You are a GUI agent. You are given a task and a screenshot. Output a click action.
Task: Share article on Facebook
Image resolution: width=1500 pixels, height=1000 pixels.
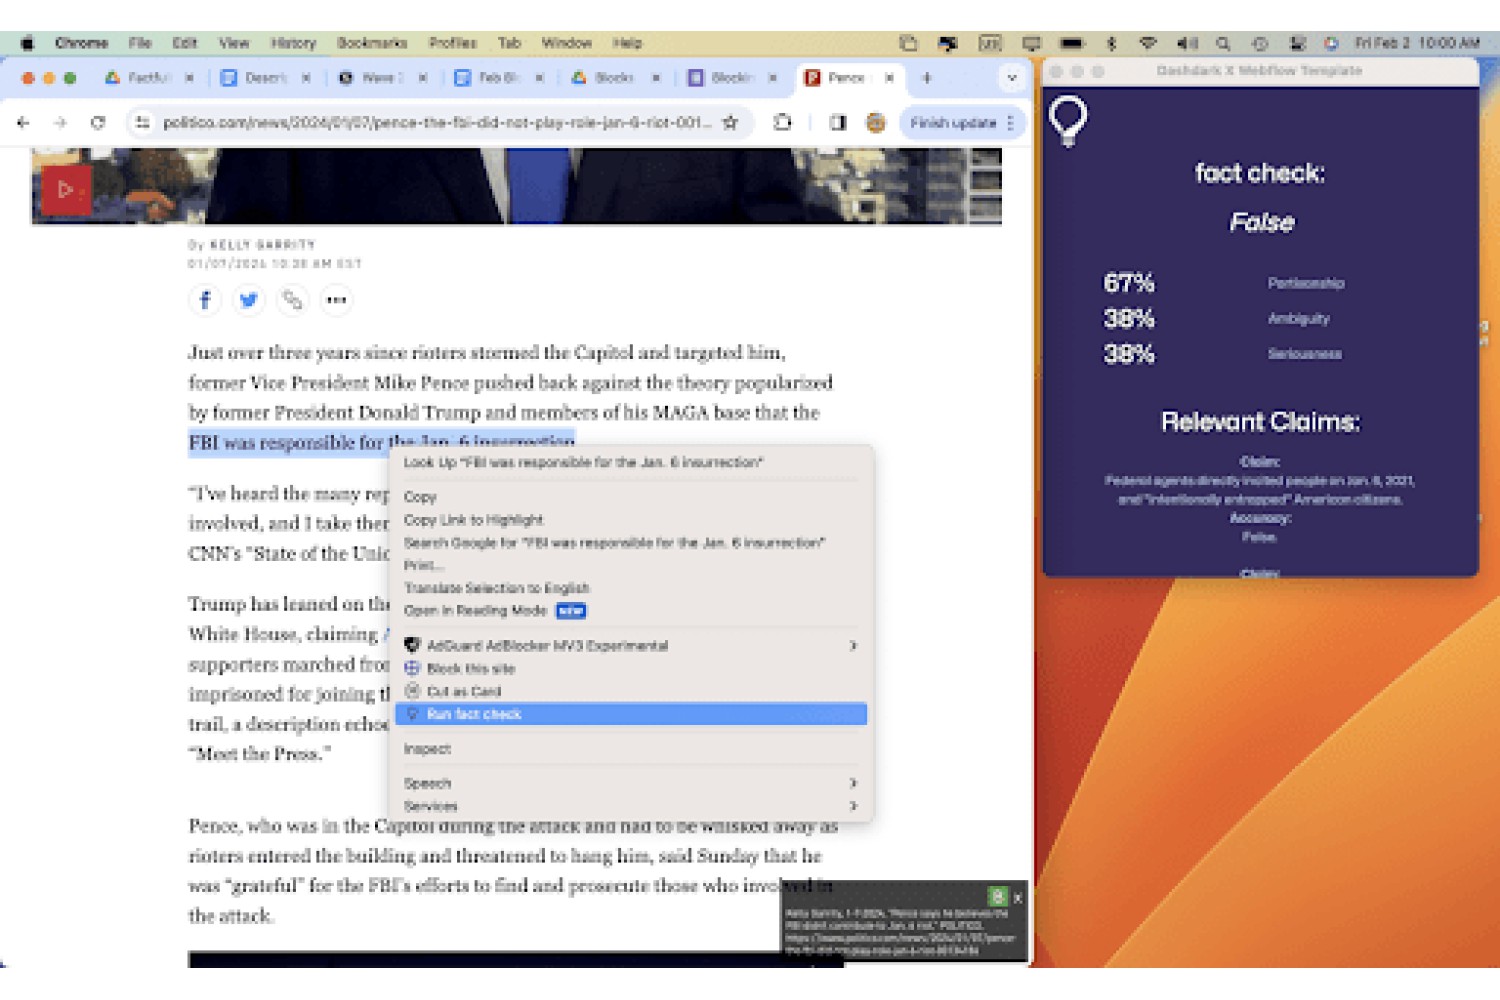[204, 299]
